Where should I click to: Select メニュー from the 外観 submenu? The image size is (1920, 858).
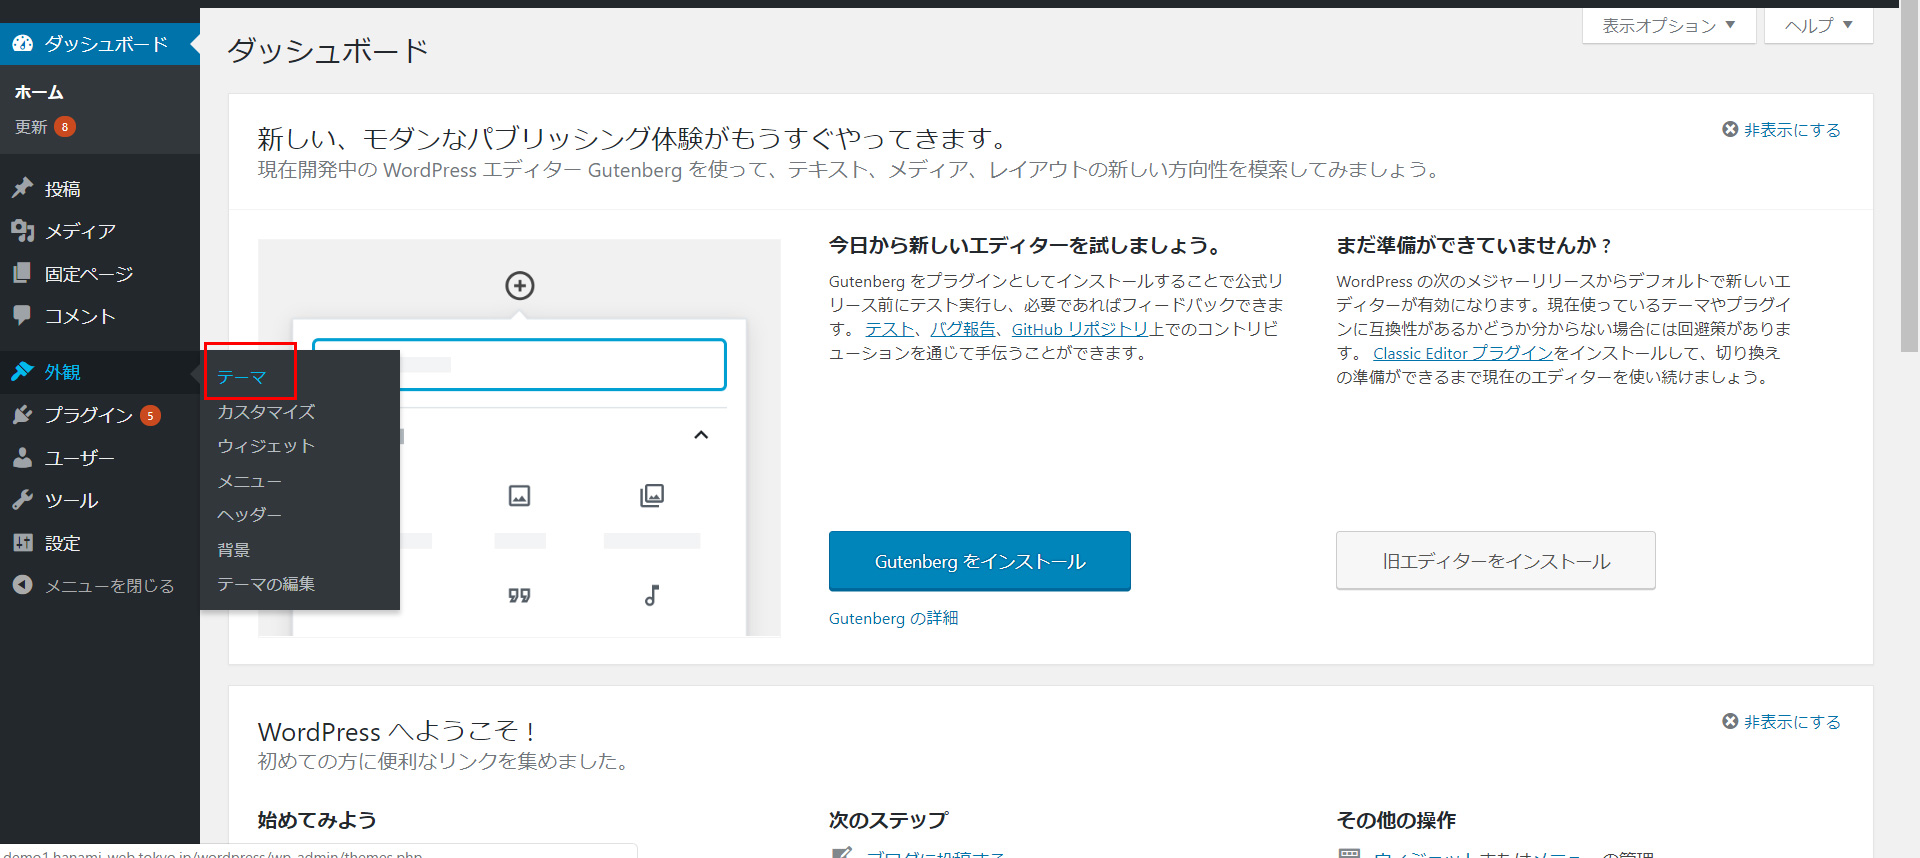250,481
